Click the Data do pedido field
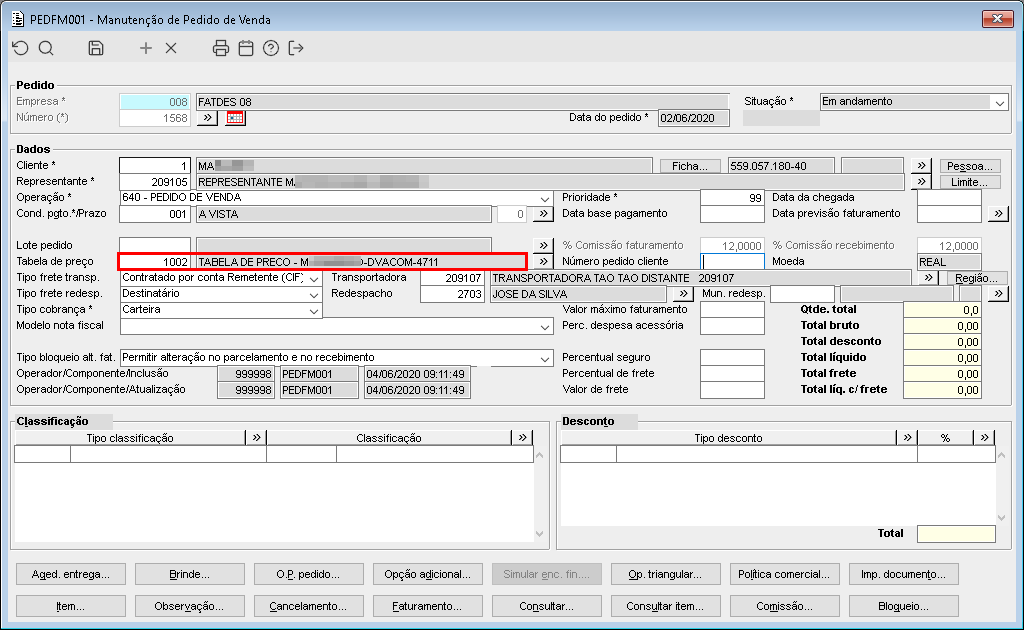1024x630 pixels. 694,118
